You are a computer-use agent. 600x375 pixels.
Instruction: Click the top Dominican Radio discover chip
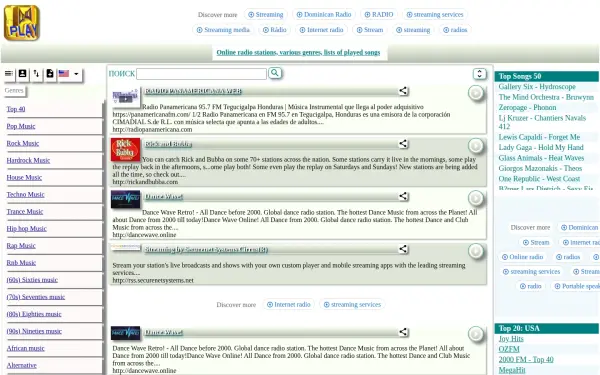[324, 15]
